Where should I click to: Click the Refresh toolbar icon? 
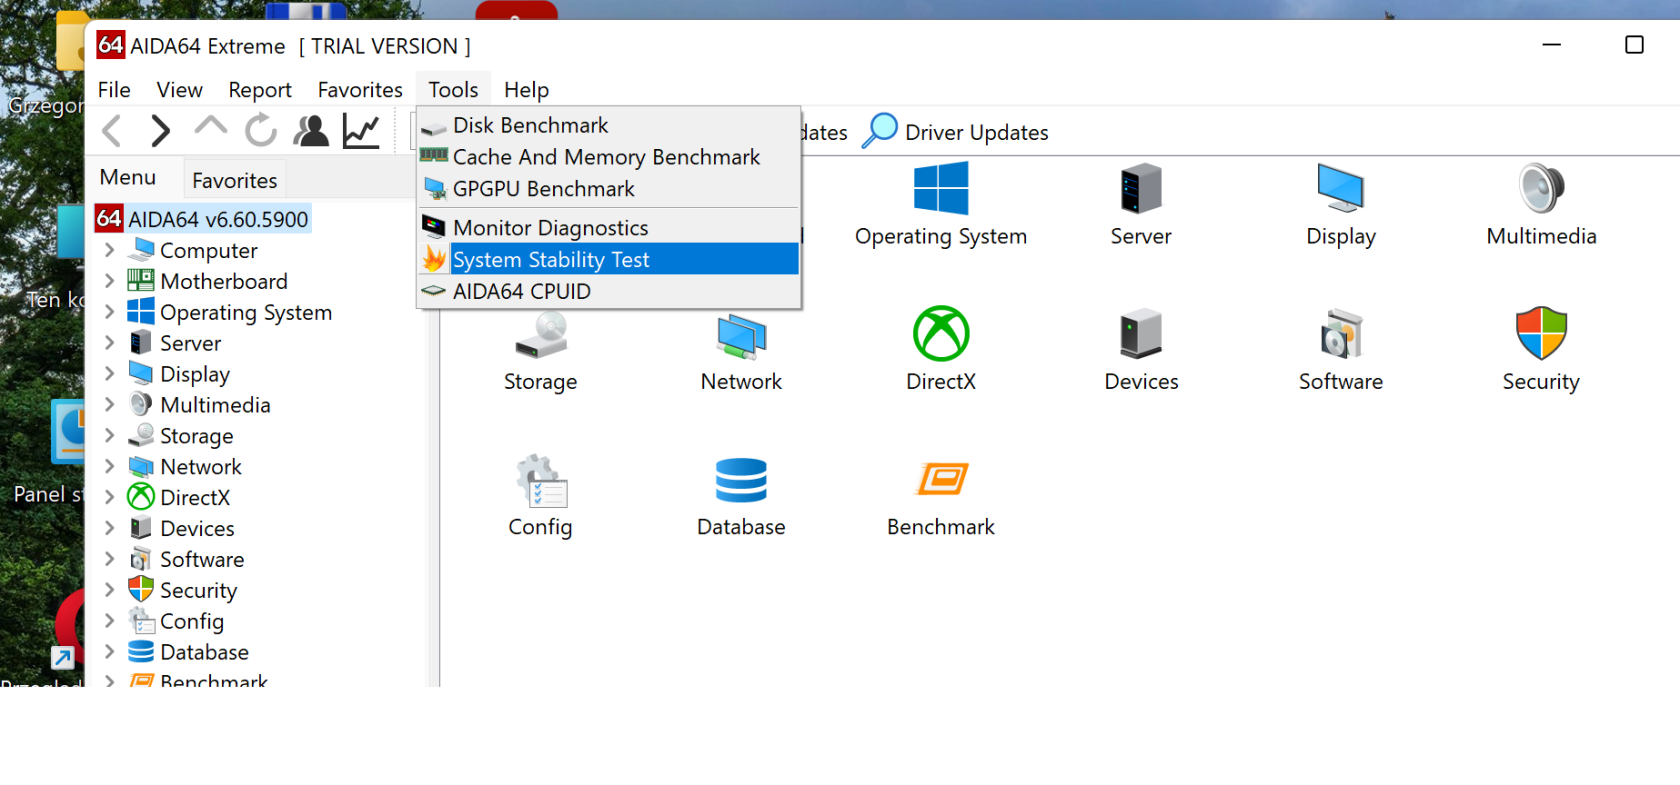[261, 131]
